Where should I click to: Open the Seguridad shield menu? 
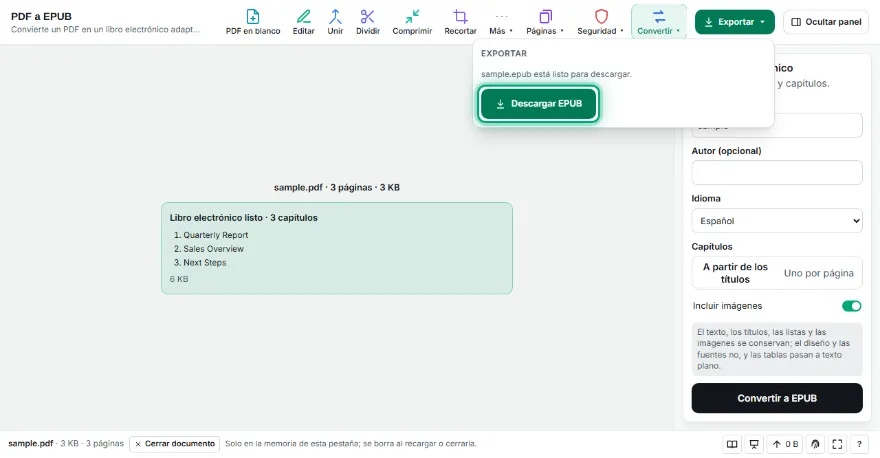[x=601, y=22]
